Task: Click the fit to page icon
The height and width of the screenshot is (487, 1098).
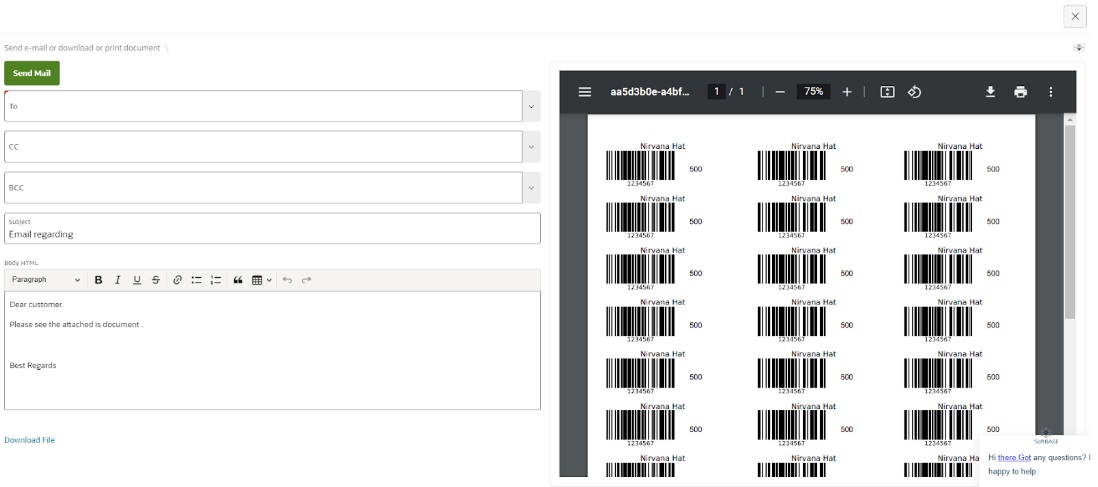Action: click(887, 92)
